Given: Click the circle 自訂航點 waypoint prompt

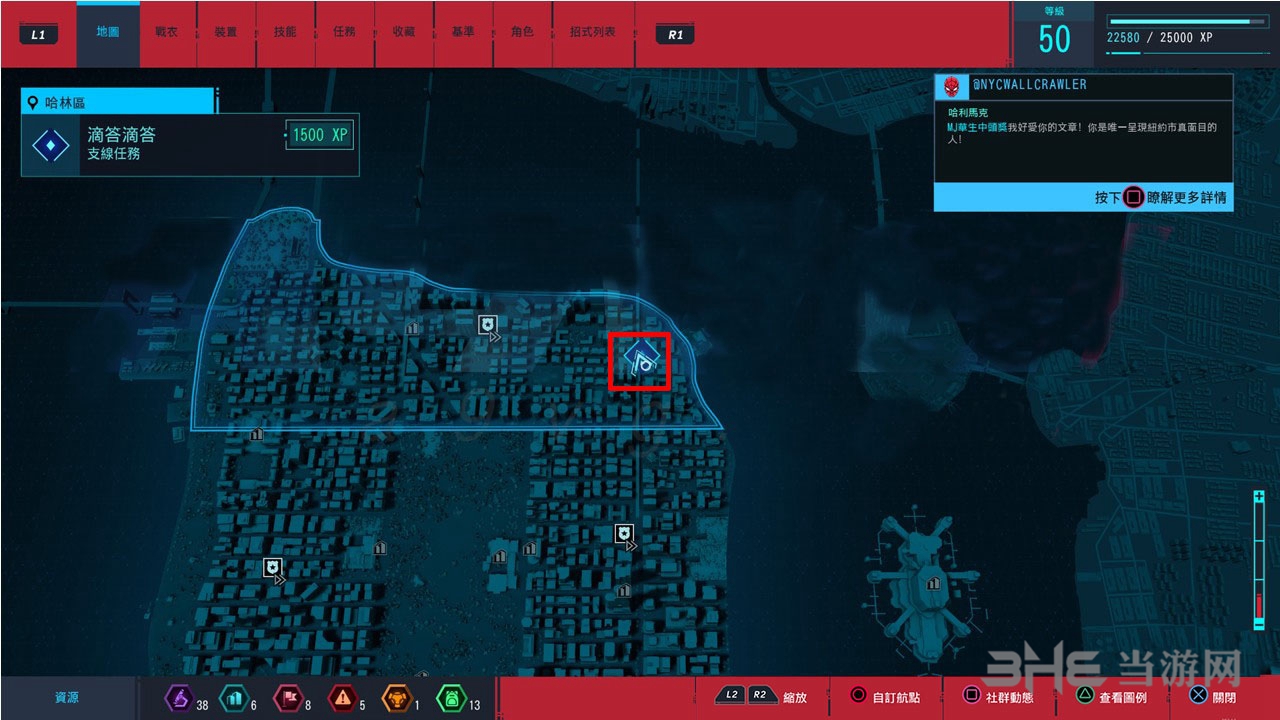Looking at the screenshot, I should pos(885,697).
